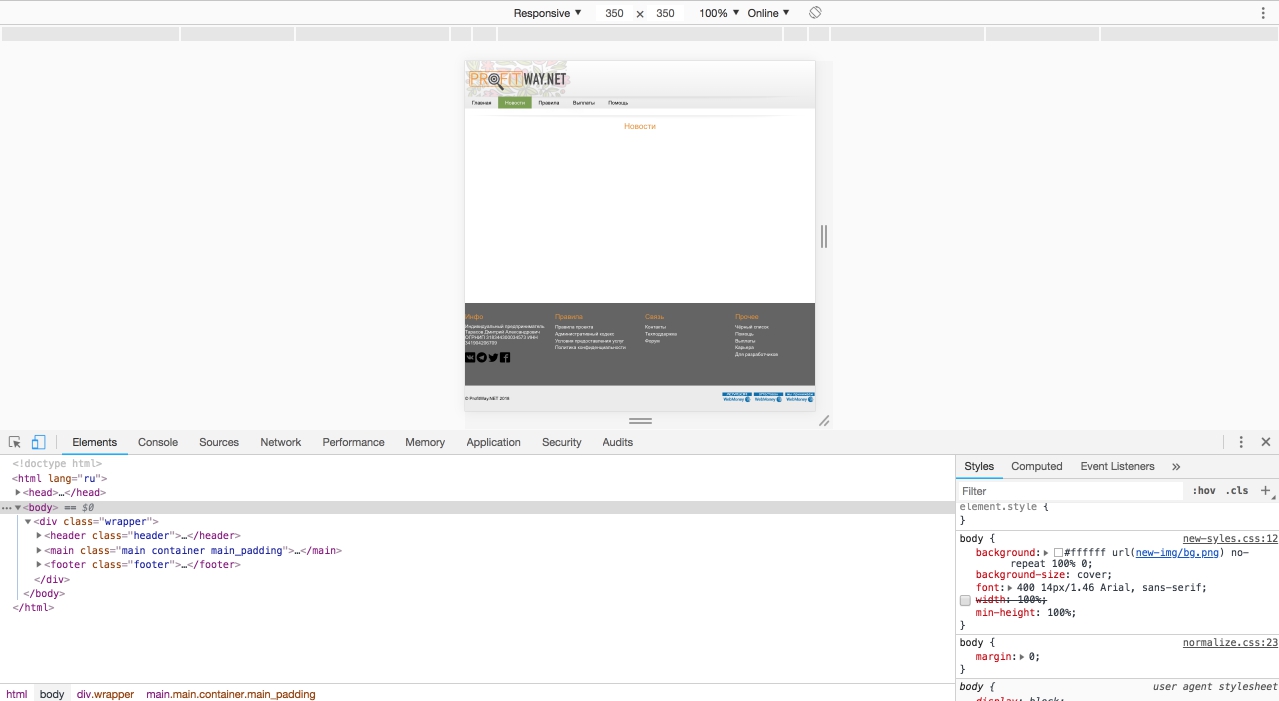The height and width of the screenshot is (701, 1279).
Task: Click the viewport height input field
Action: (x=665, y=14)
